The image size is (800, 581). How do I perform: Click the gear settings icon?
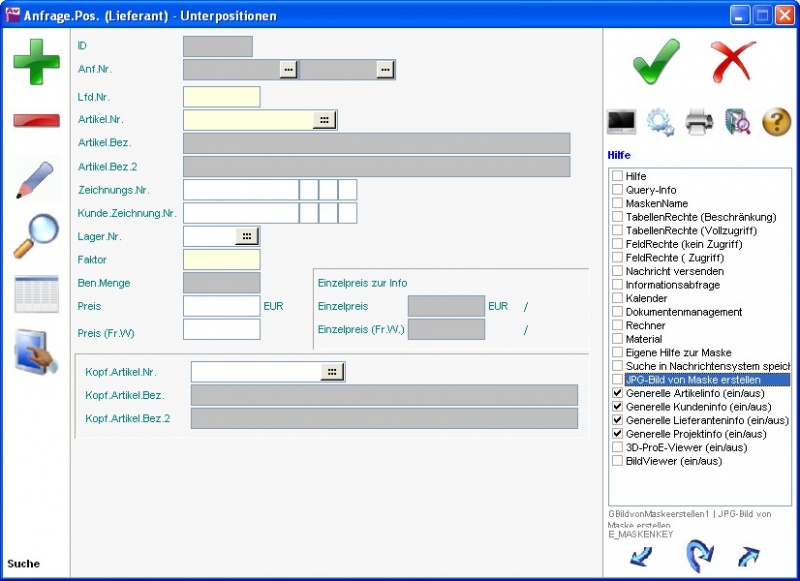click(x=660, y=122)
